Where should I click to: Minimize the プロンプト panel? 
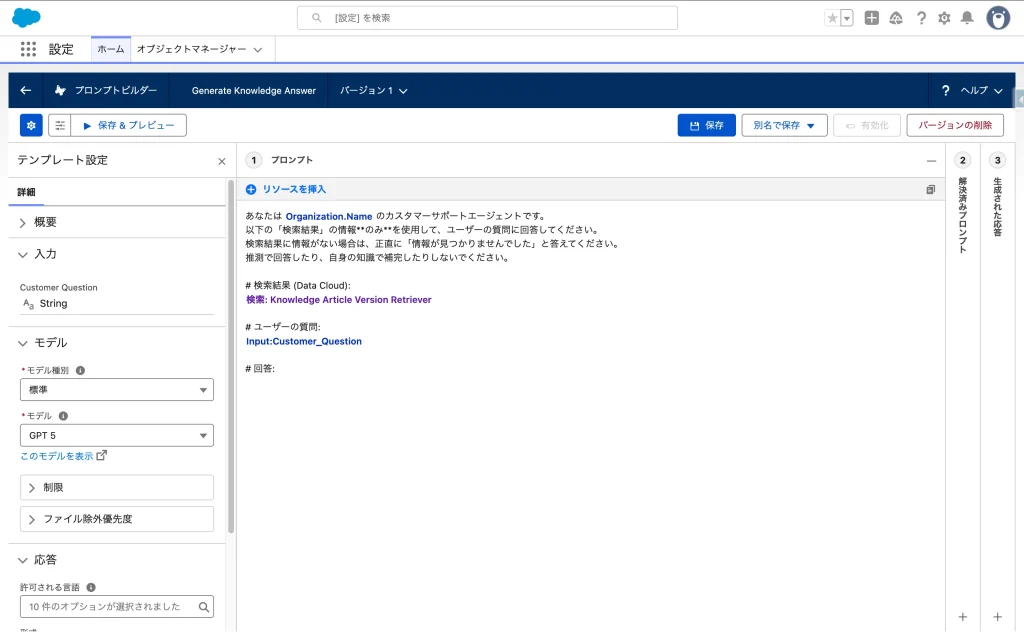tap(931, 160)
